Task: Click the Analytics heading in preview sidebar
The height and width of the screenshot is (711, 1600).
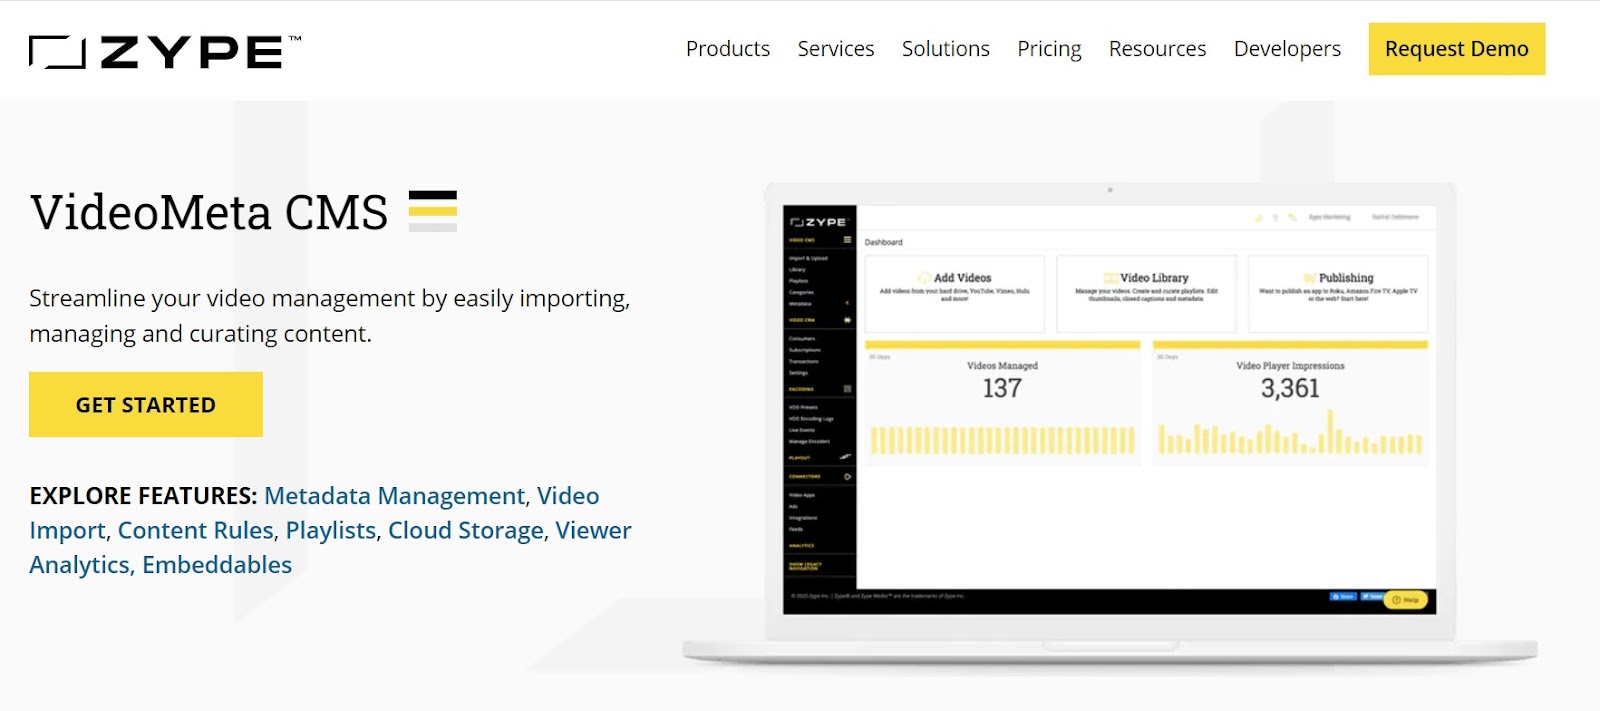Action: click(801, 546)
